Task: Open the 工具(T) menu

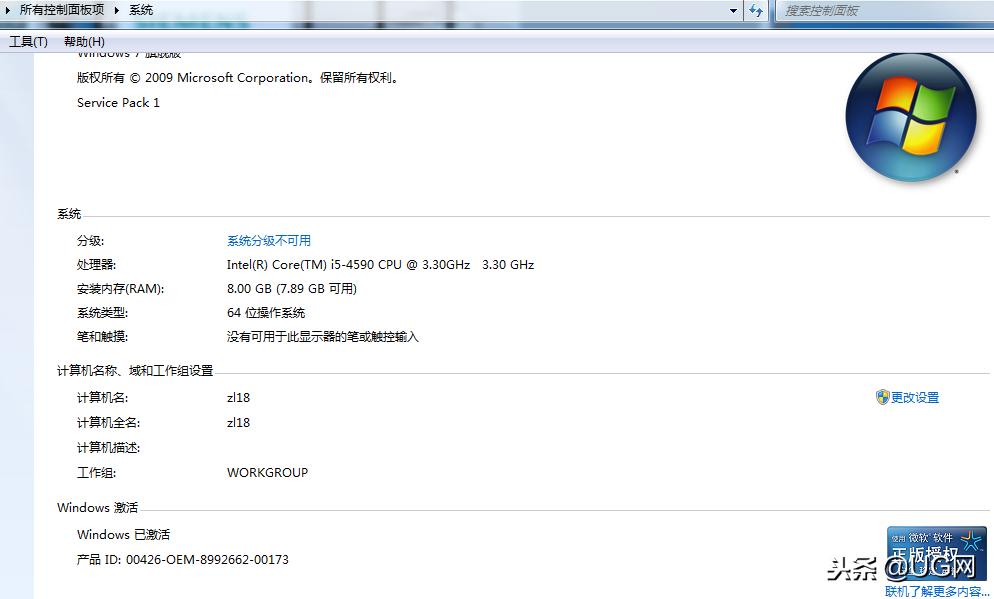Action: (28, 41)
